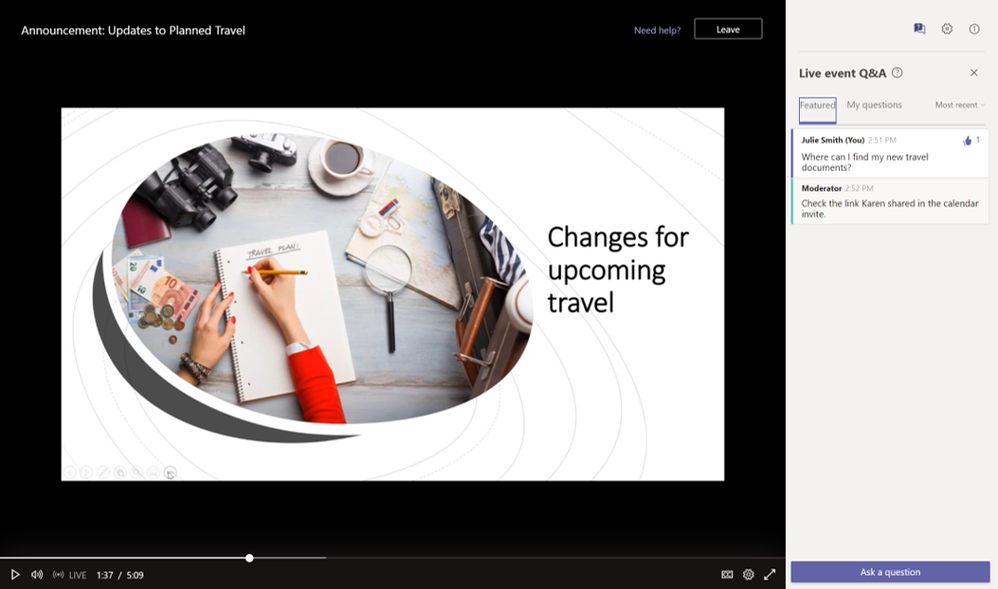Click the video progress slider handle

coord(250,558)
